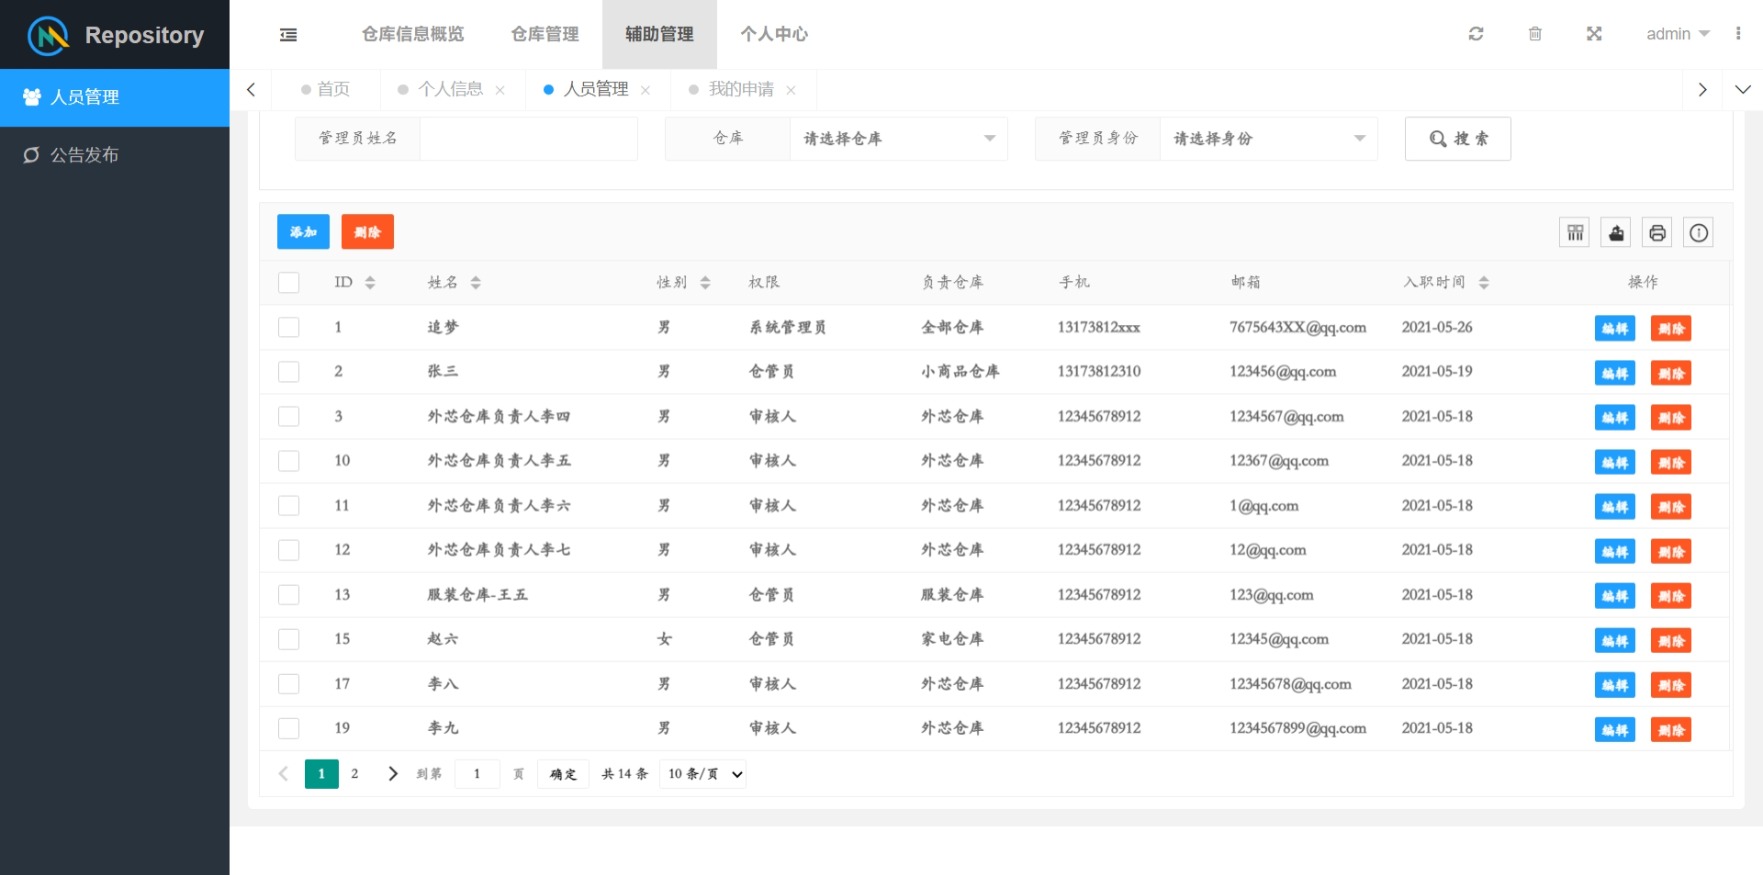Check the row for 赵六

point(289,639)
